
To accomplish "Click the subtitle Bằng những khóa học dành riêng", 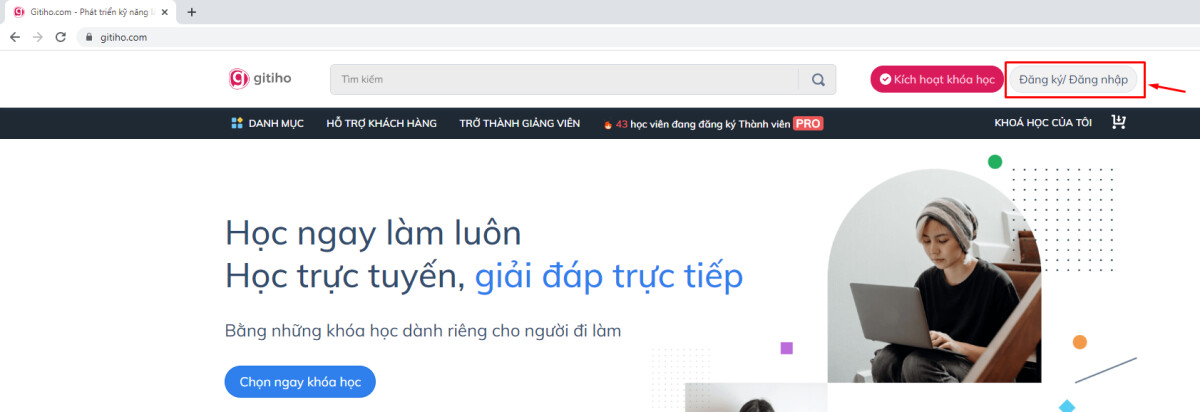I will (423, 331).
